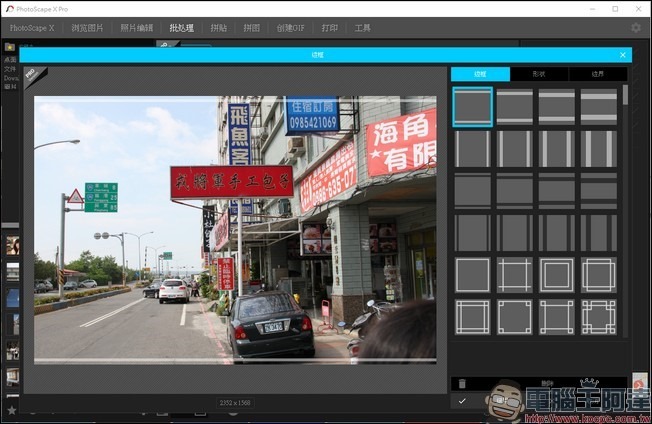The height and width of the screenshot is (424, 652).
Task: Select the Downloads folder in sidebar
Action: [11, 78]
